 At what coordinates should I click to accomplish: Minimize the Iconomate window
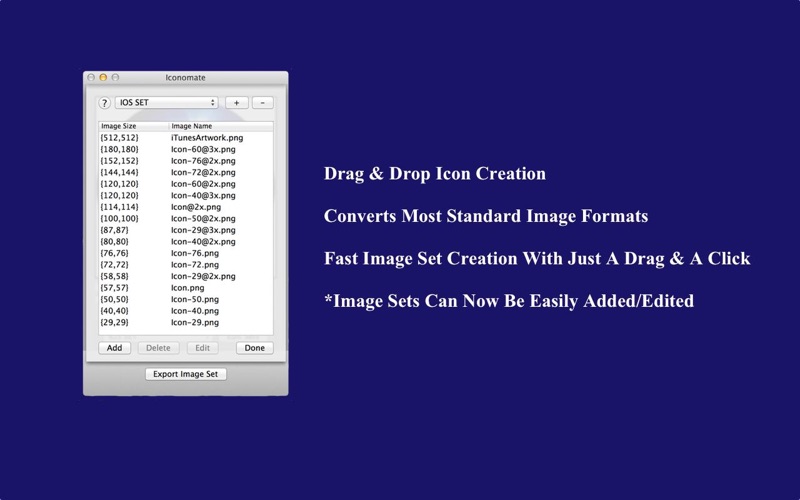pos(103,78)
